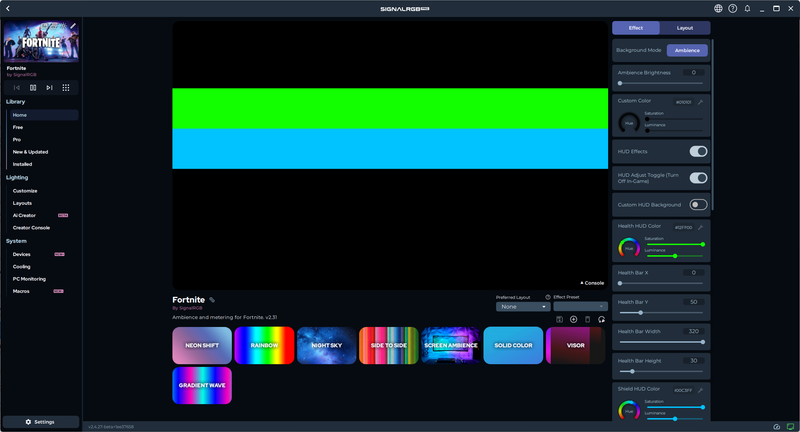Image resolution: width=800 pixels, height=432 pixels.
Task: Delete the effect preset via trash icon
Action: point(587,319)
